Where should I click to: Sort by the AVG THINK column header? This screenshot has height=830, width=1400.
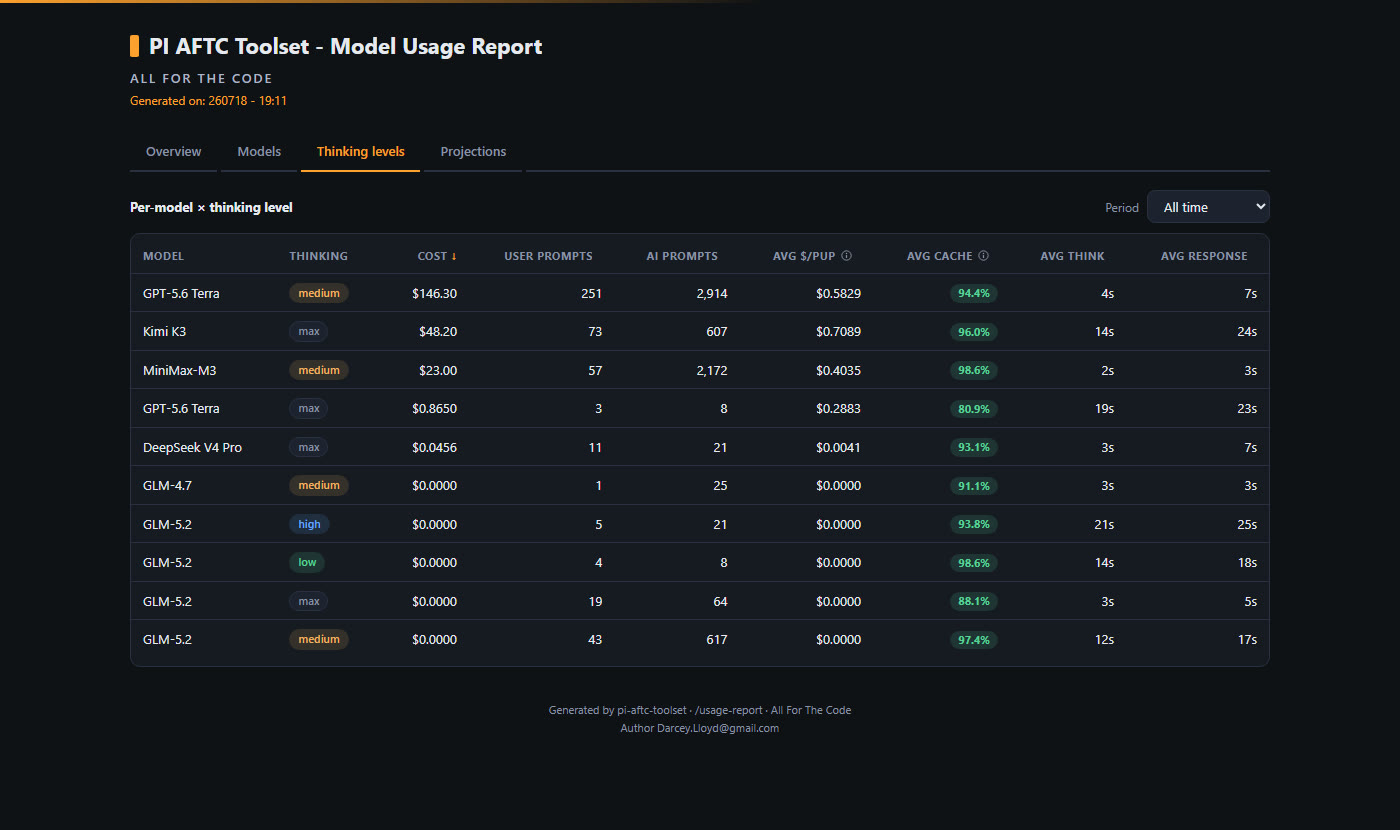1072,256
